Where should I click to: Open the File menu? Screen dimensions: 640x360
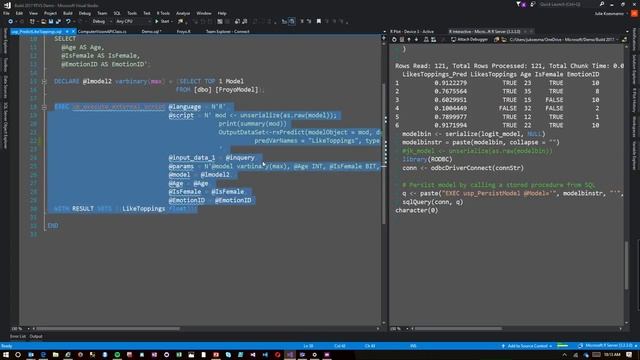pyautogui.click(x=6, y=13)
